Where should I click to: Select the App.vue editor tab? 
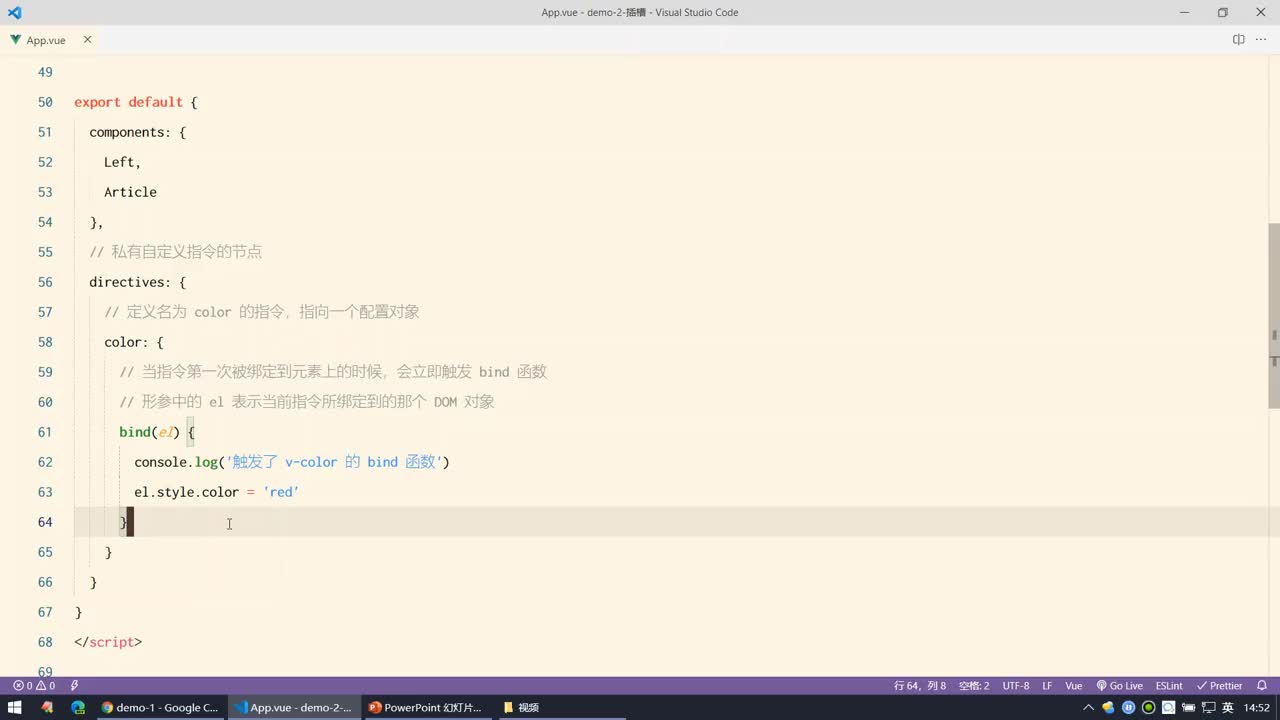point(46,40)
